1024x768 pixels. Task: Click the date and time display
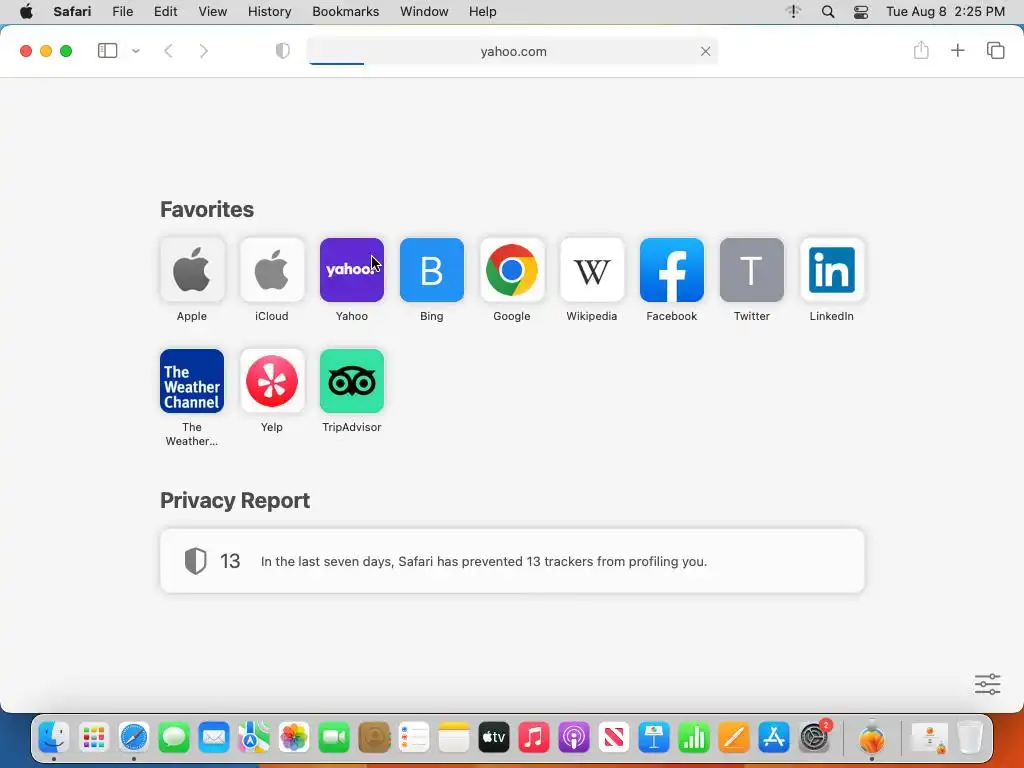[x=946, y=12]
